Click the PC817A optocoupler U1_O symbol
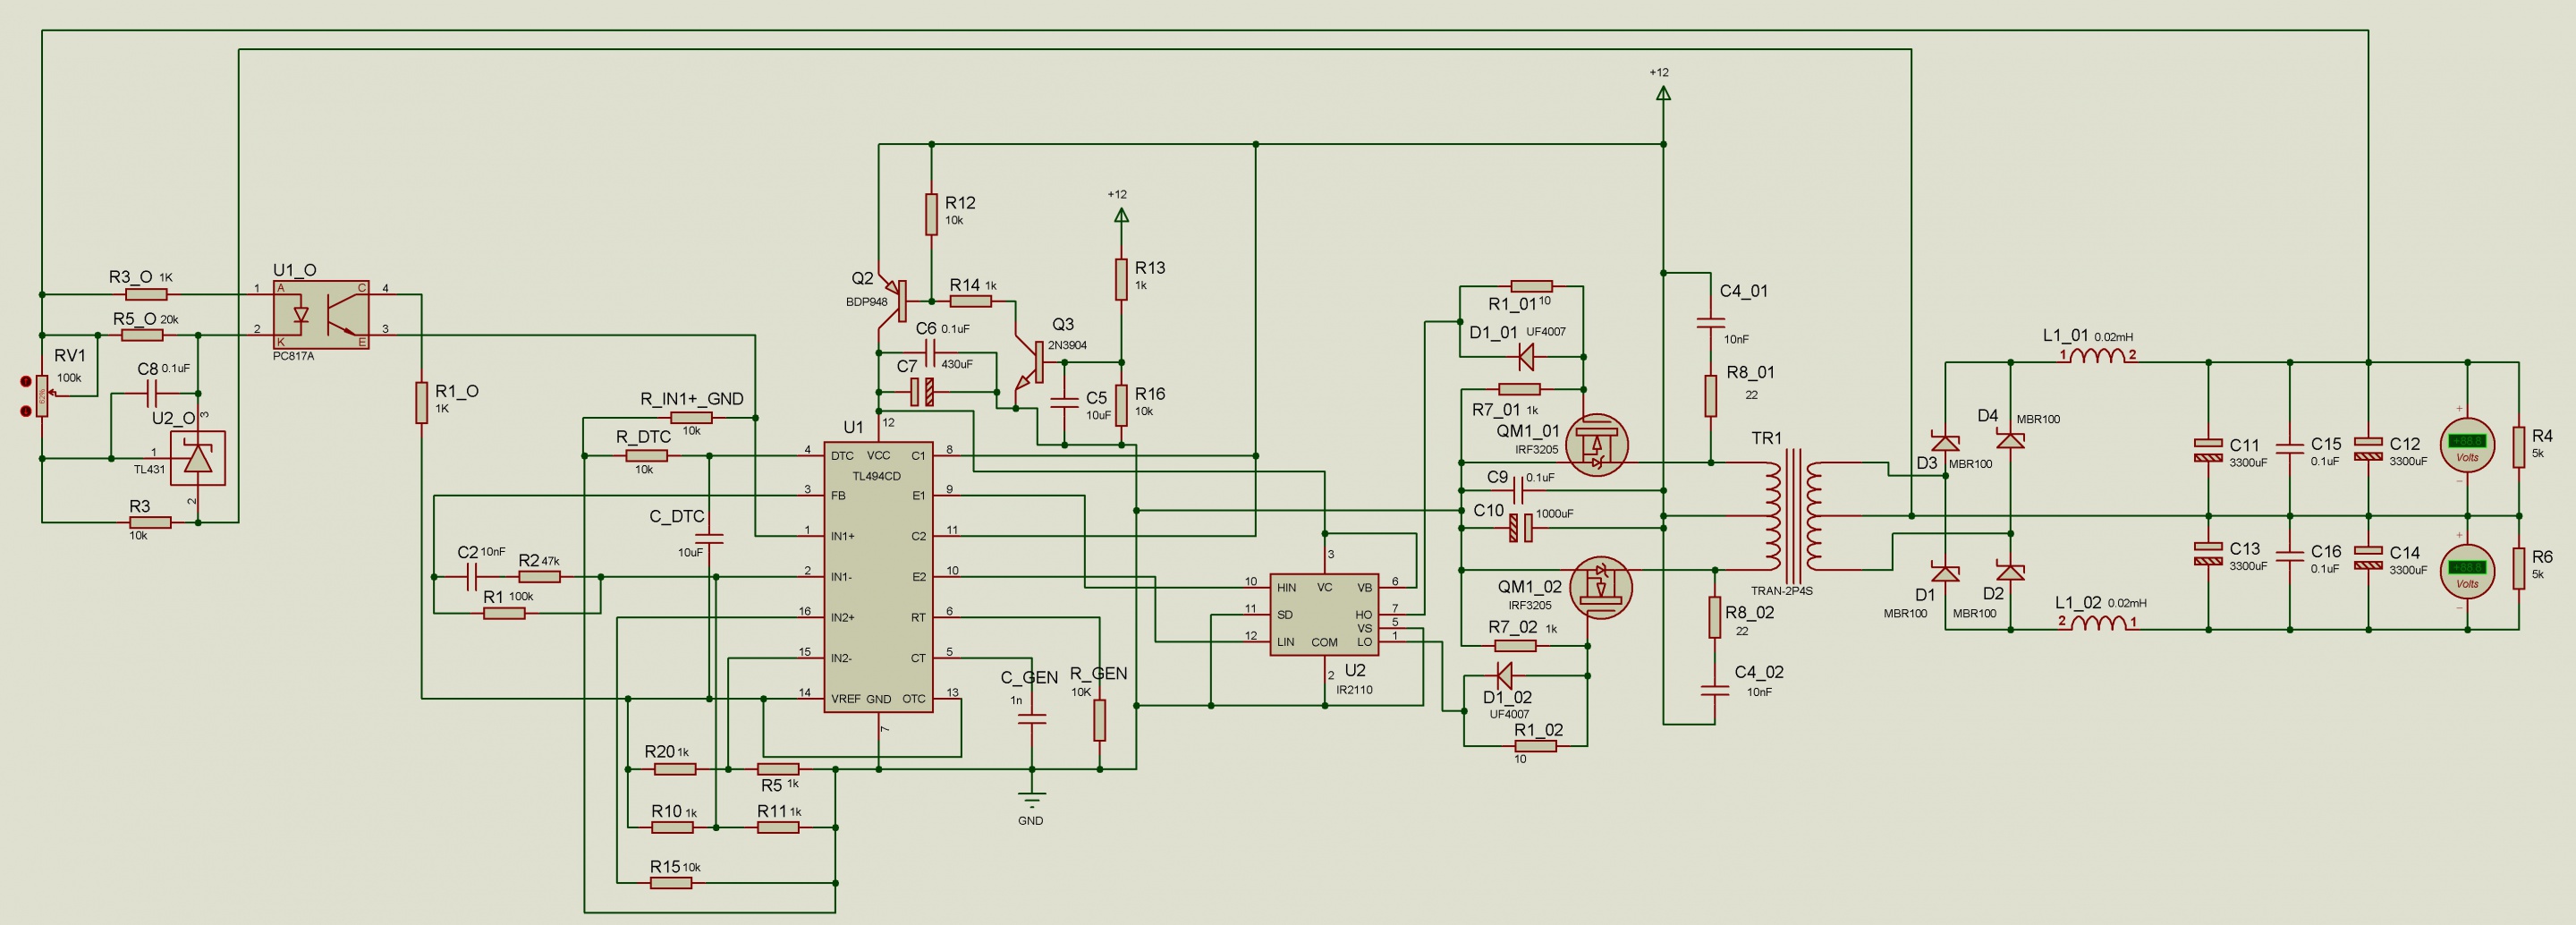Viewport: 2576px width, 925px height. (321, 315)
